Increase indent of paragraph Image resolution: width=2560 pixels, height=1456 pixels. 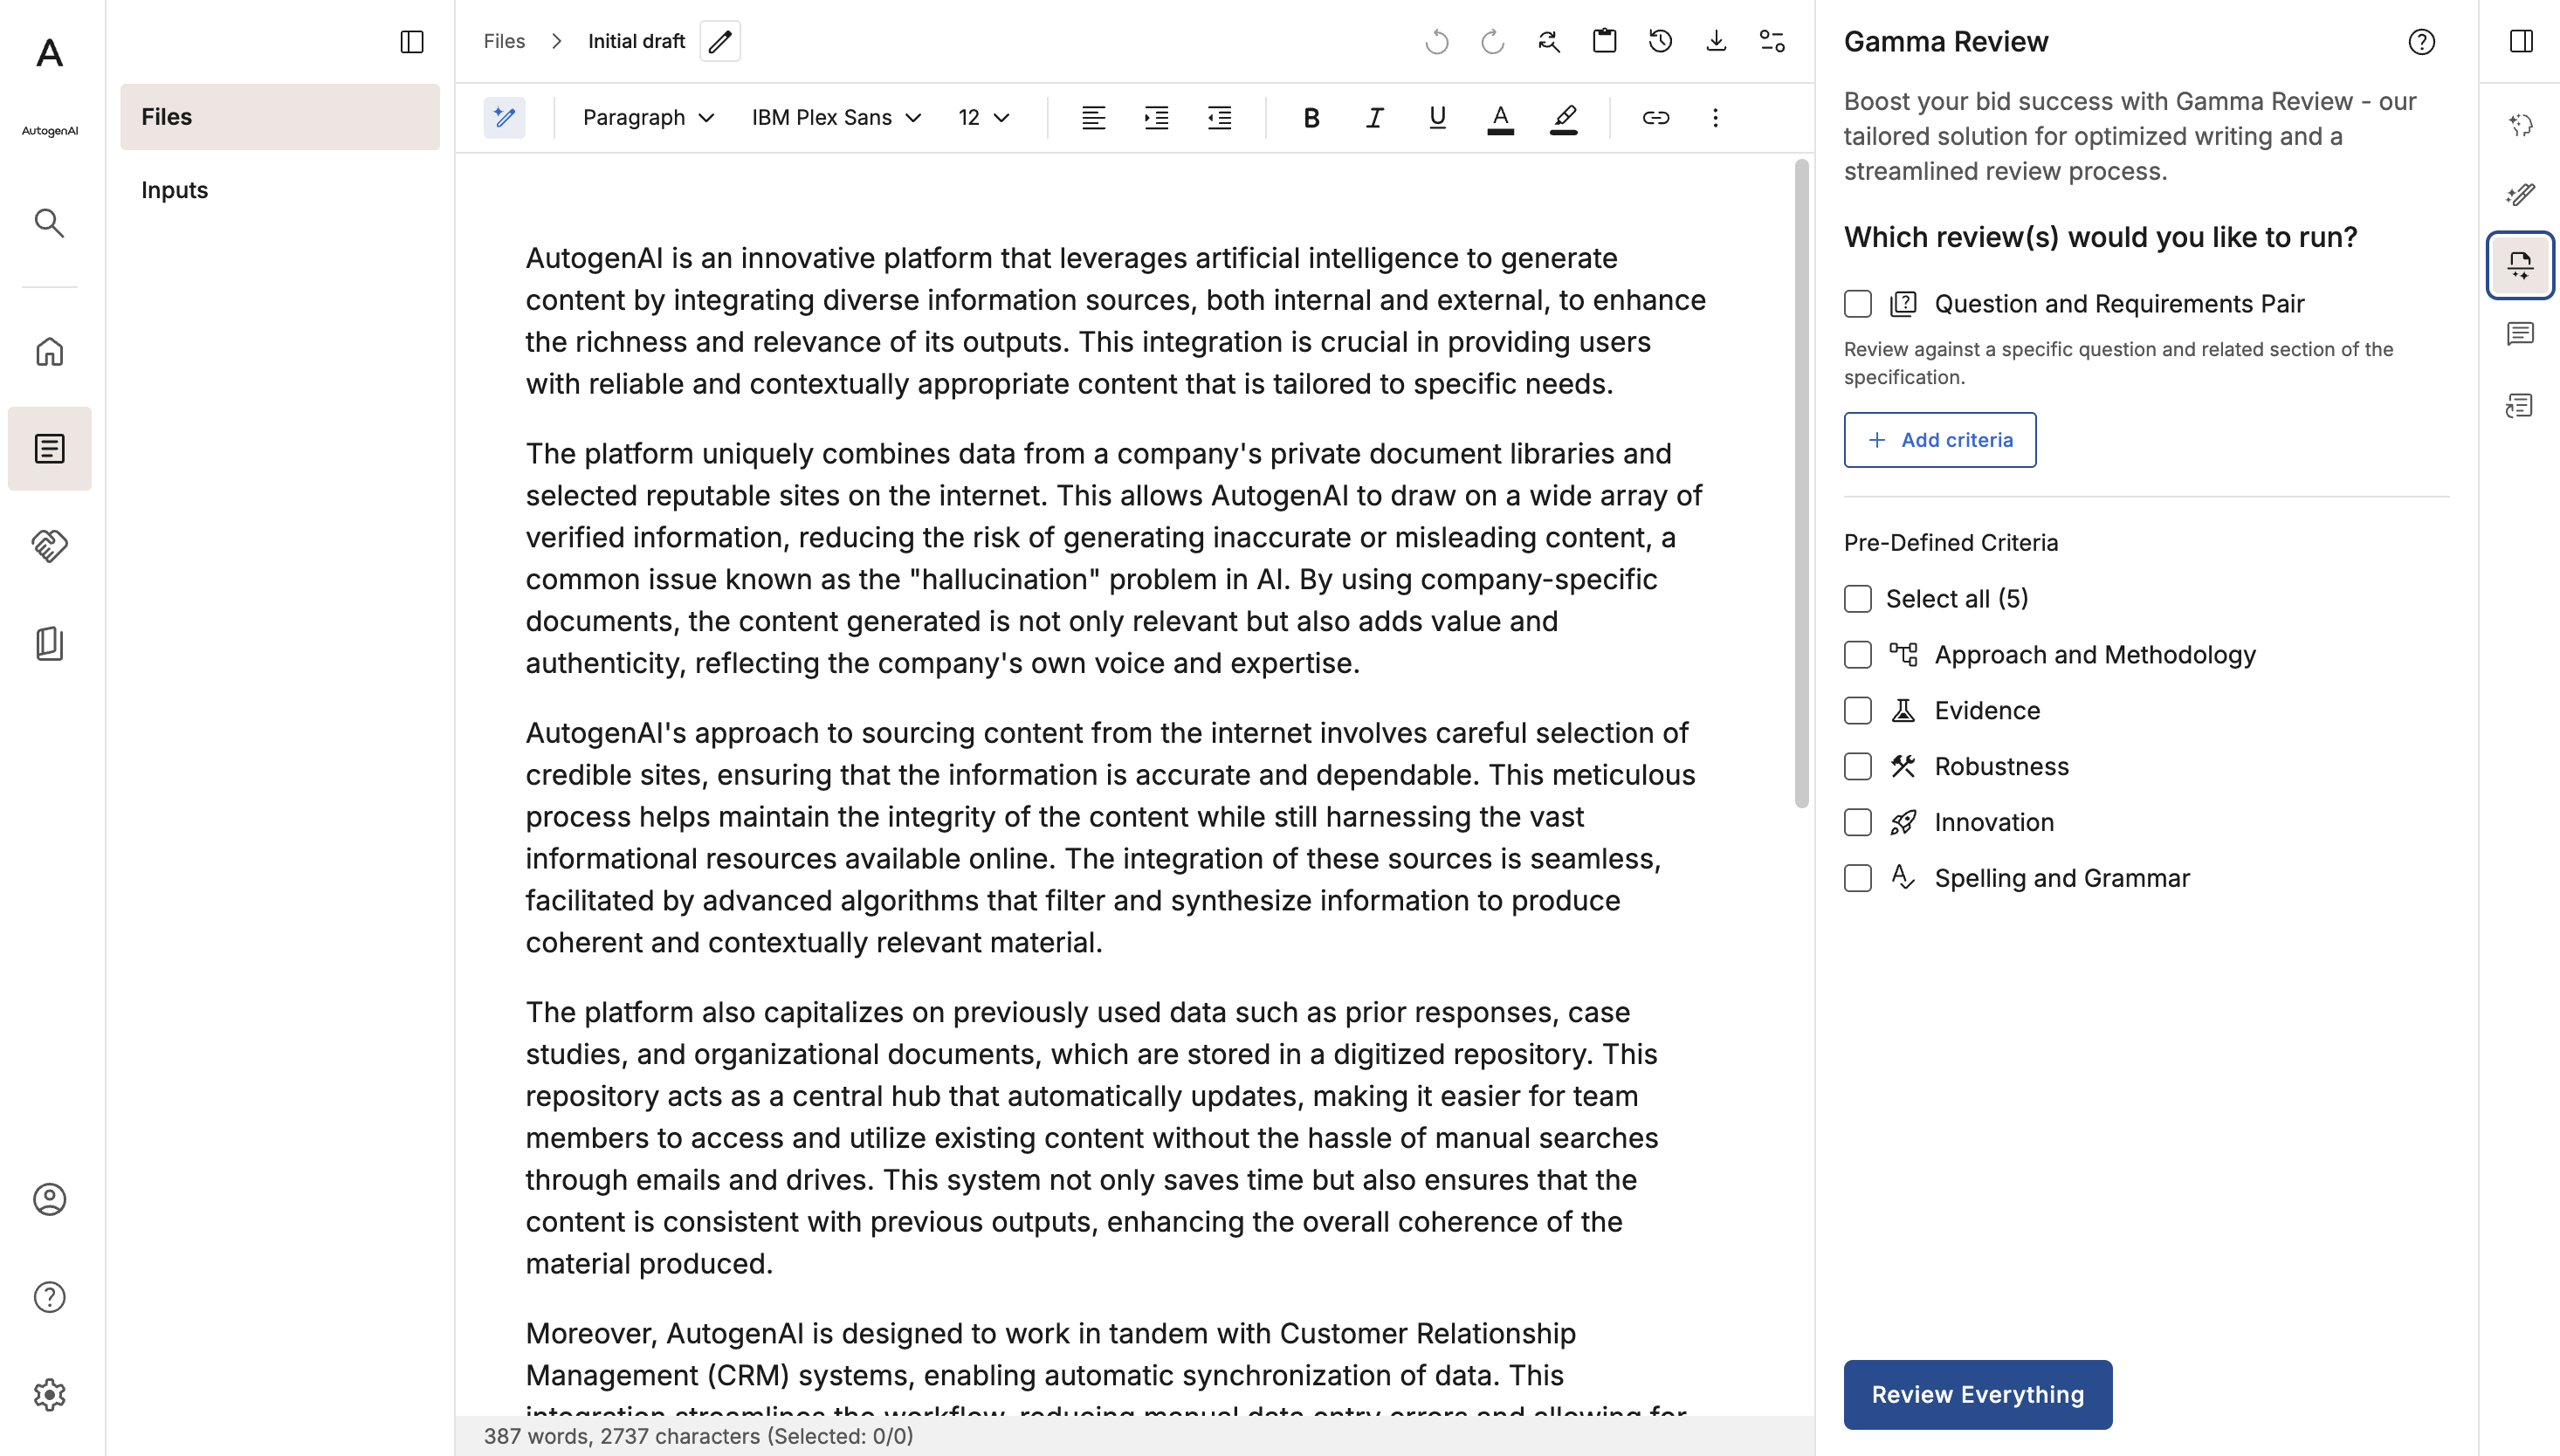click(1157, 117)
